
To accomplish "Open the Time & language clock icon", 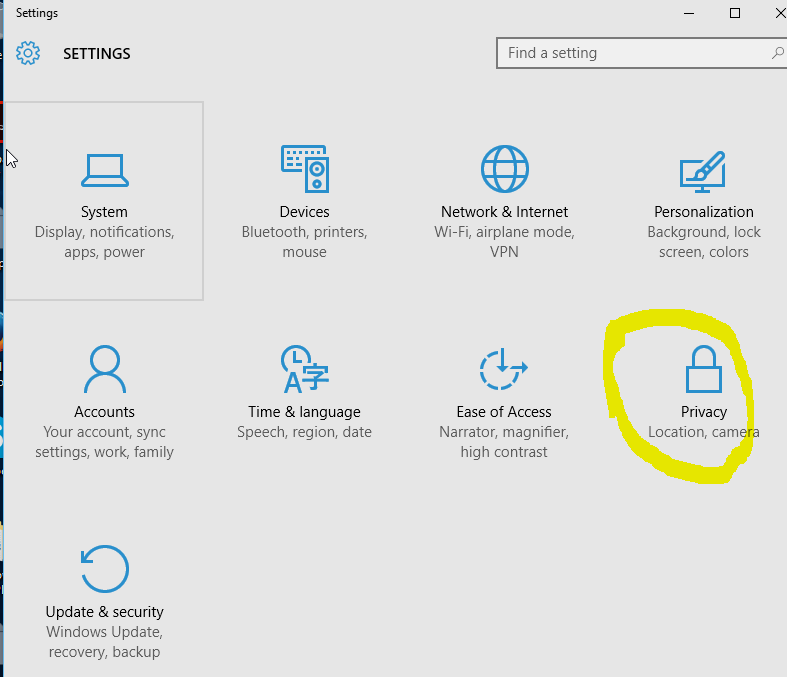I will pos(304,369).
